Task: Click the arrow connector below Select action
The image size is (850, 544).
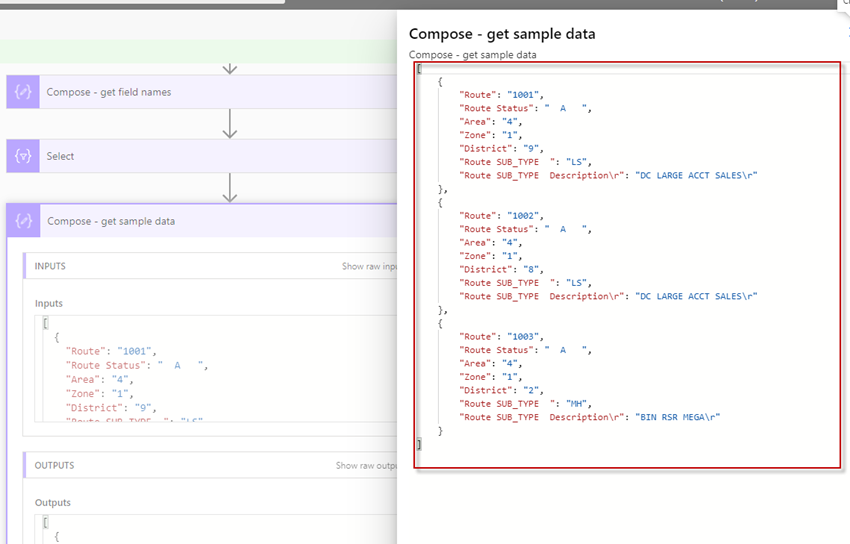Action: tap(230, 187)
